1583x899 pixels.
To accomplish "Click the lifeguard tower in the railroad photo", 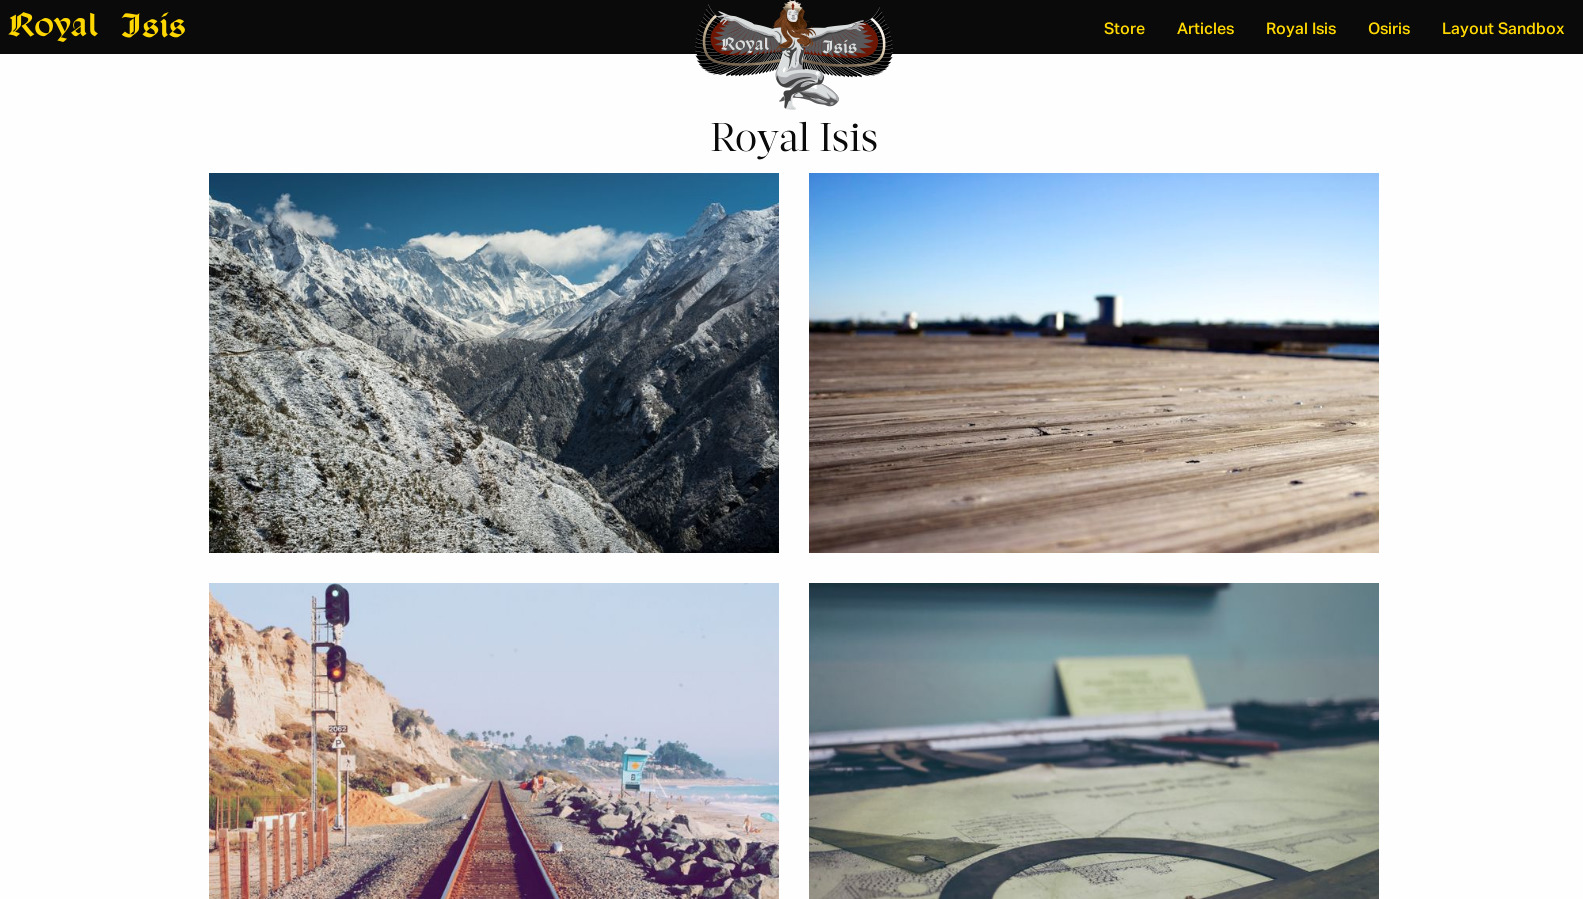I will click(x=634, y=770).
